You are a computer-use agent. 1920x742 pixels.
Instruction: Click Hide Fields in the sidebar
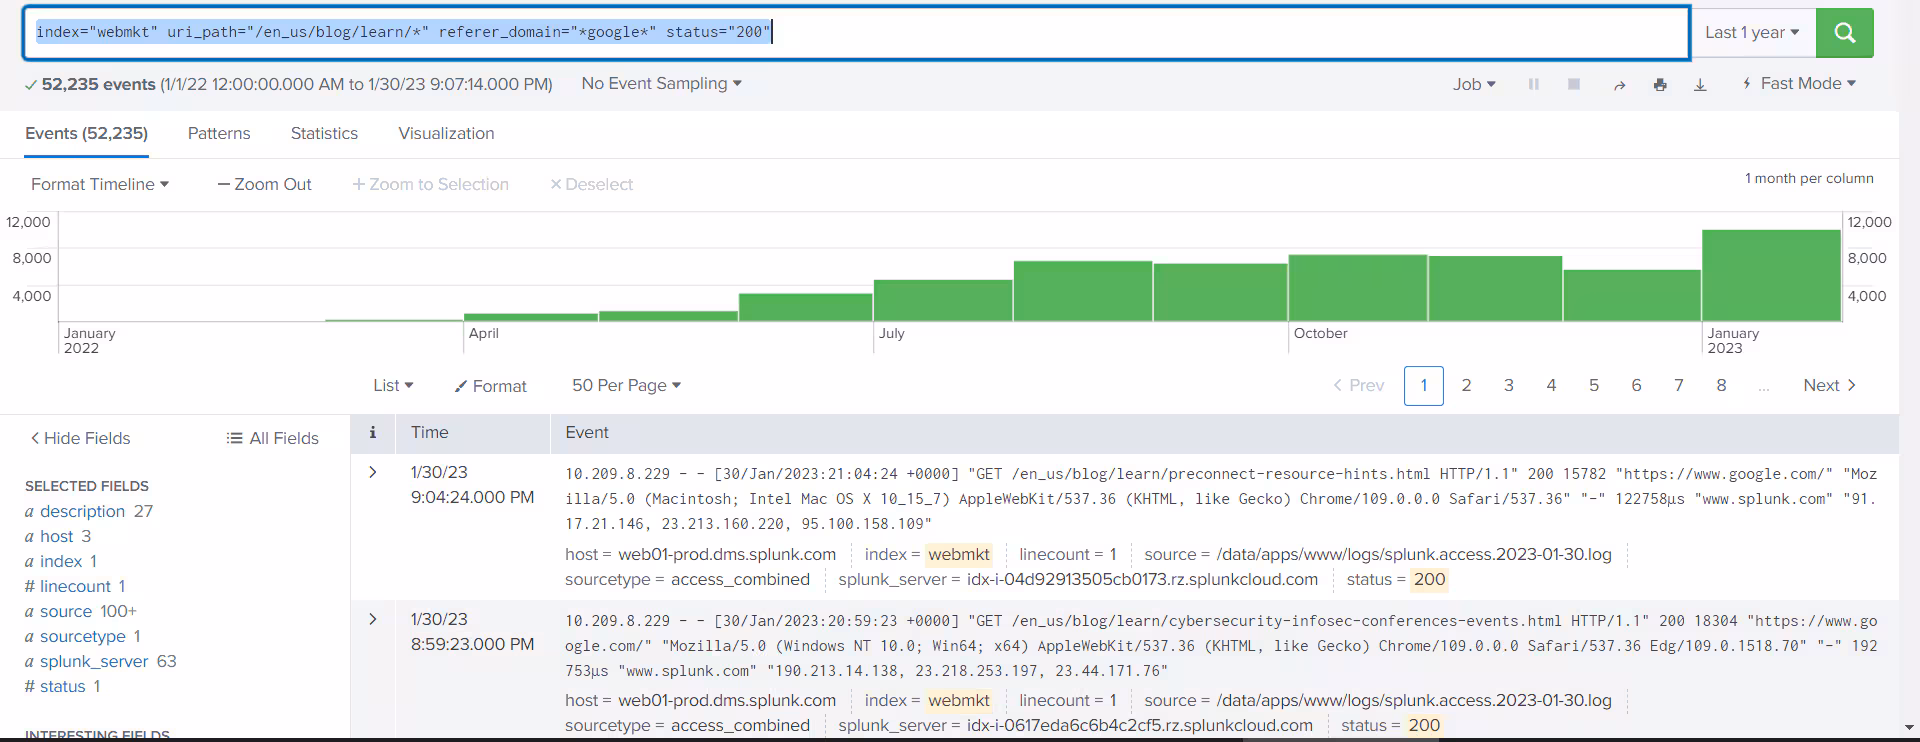click(80, 438)
